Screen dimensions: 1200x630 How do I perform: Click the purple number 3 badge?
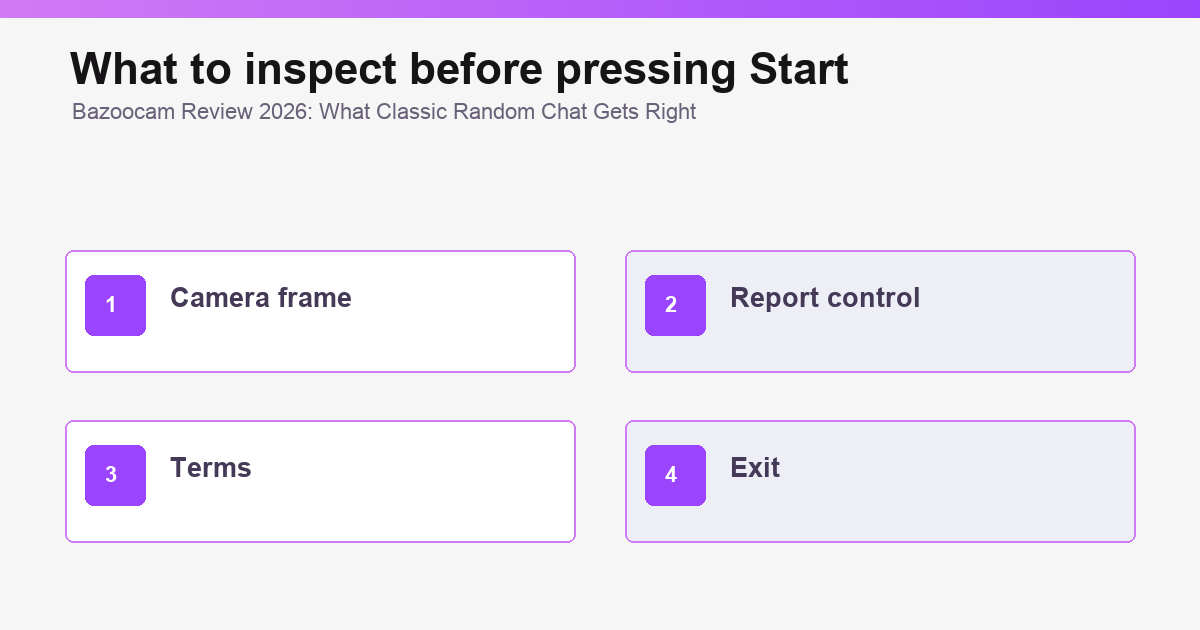[x=115, y=475]
